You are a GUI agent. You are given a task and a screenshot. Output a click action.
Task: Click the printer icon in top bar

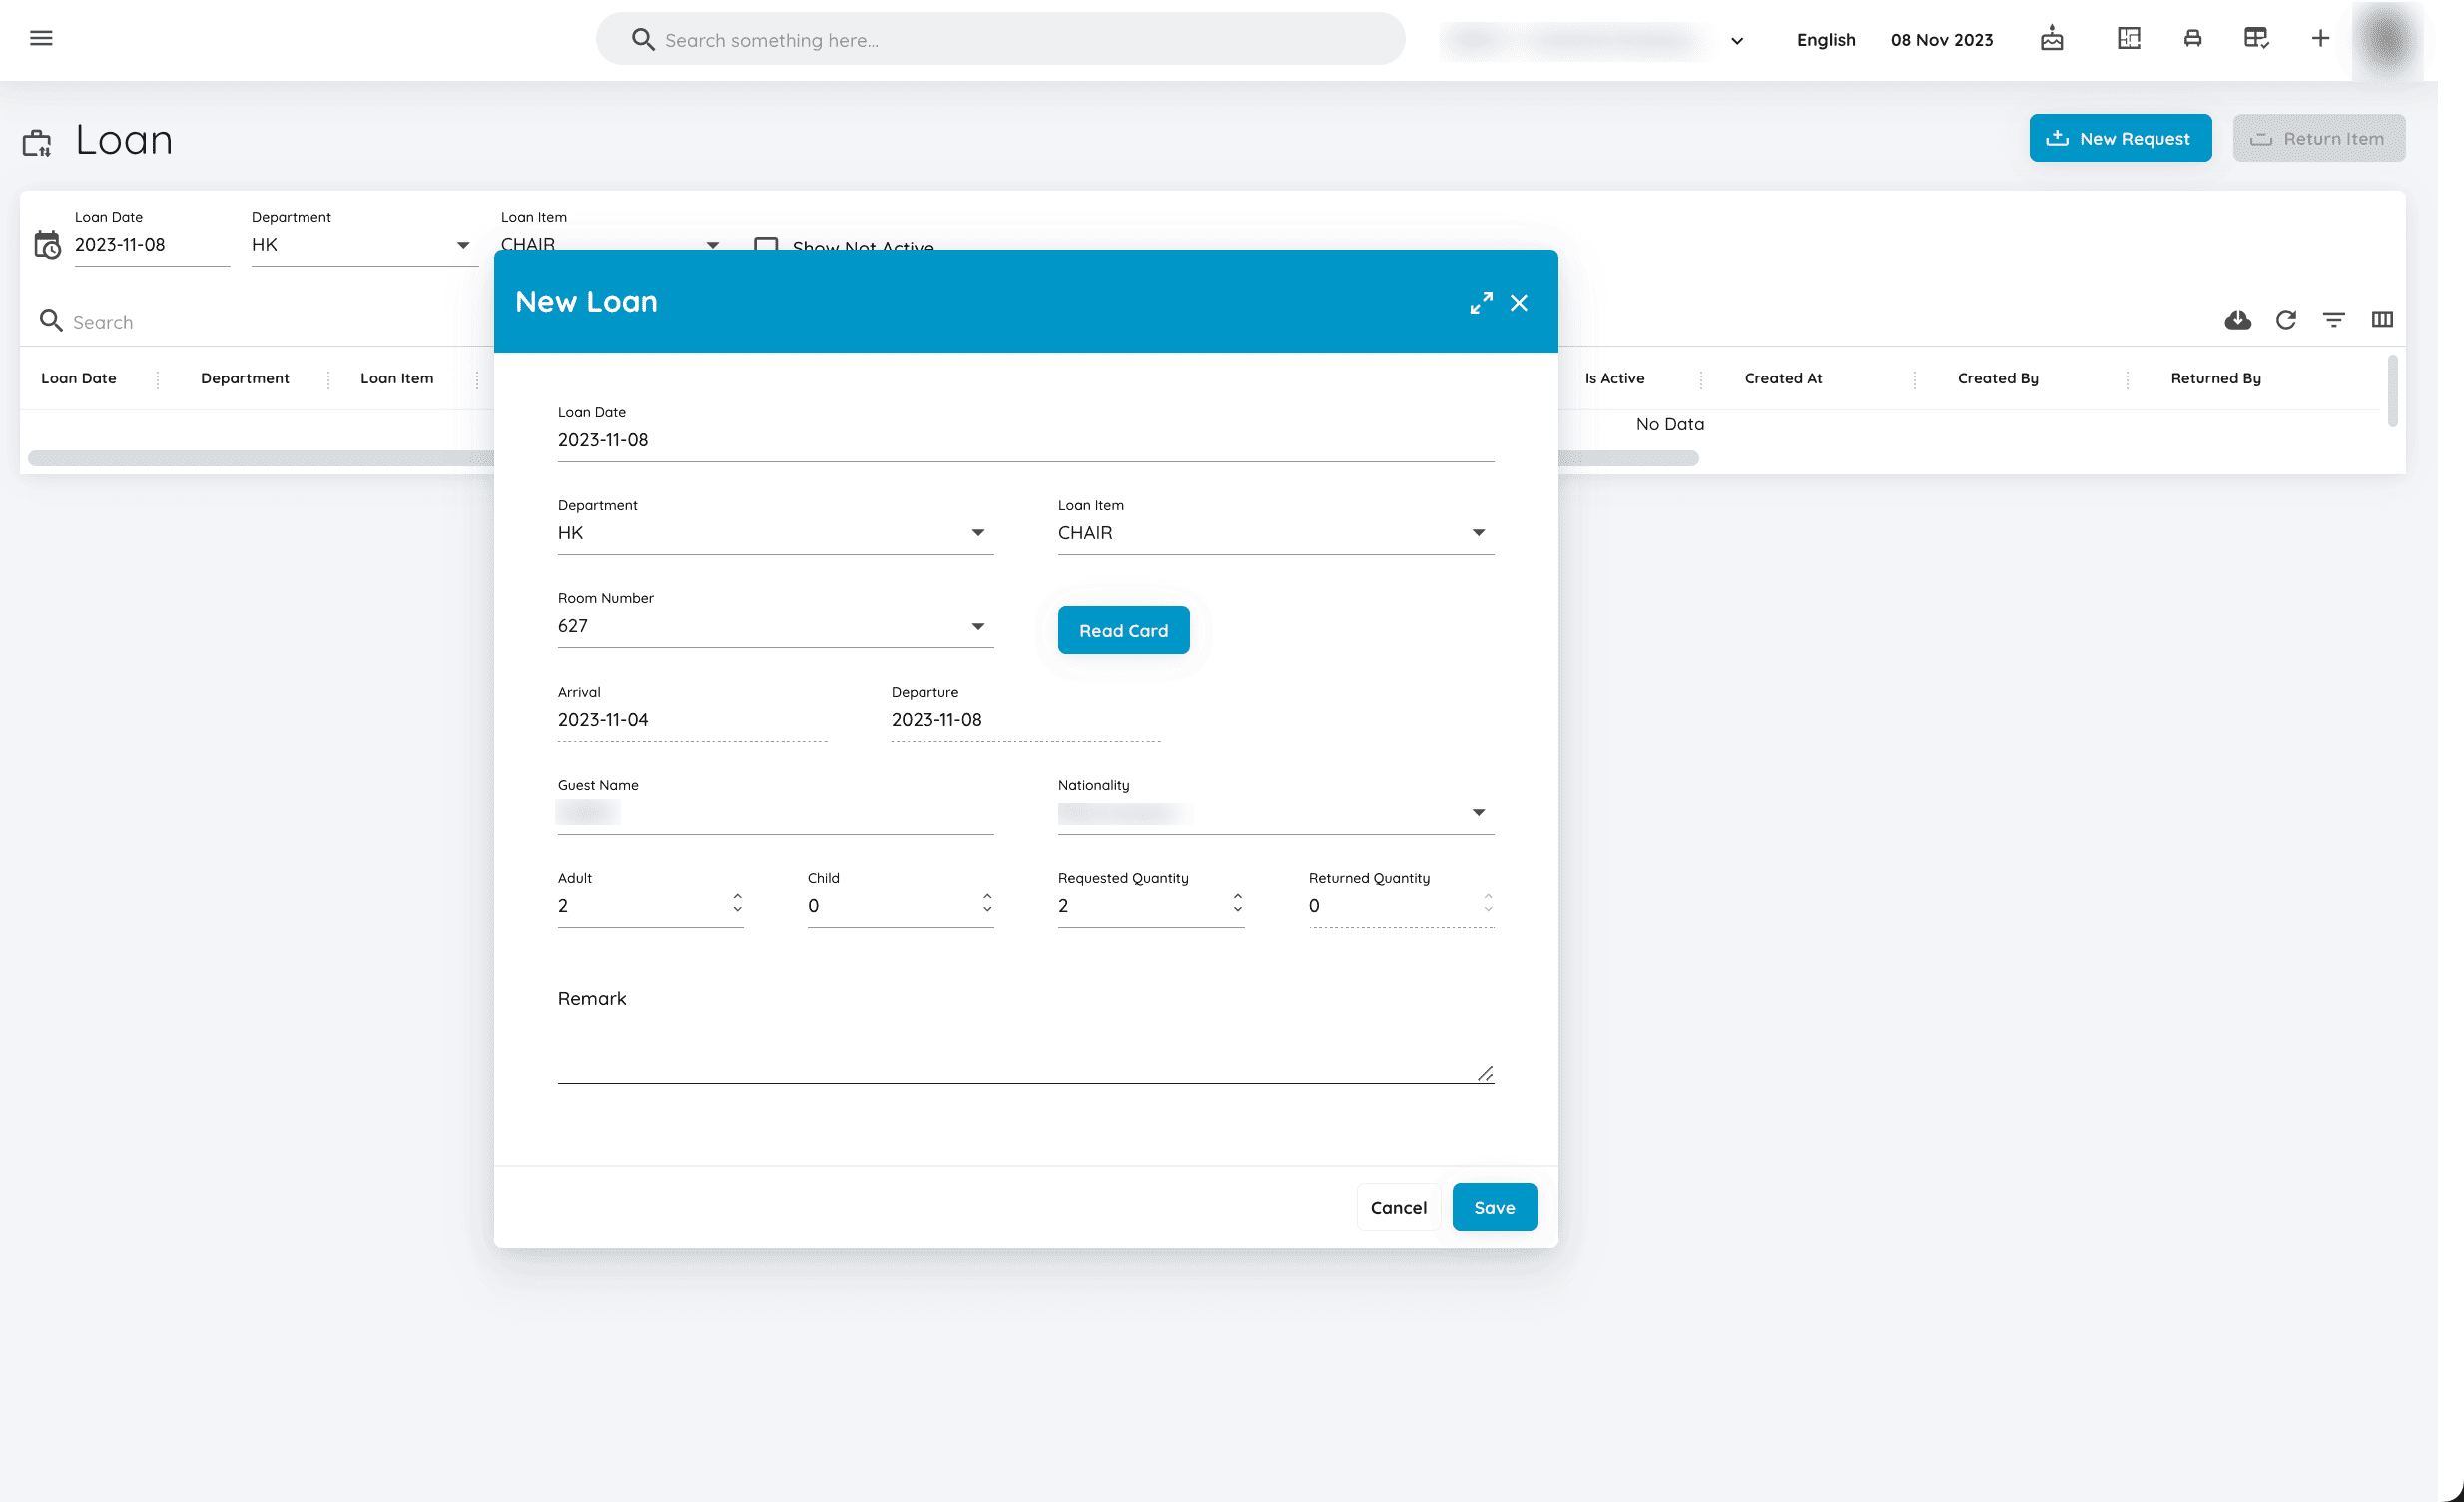(2192, 38)
